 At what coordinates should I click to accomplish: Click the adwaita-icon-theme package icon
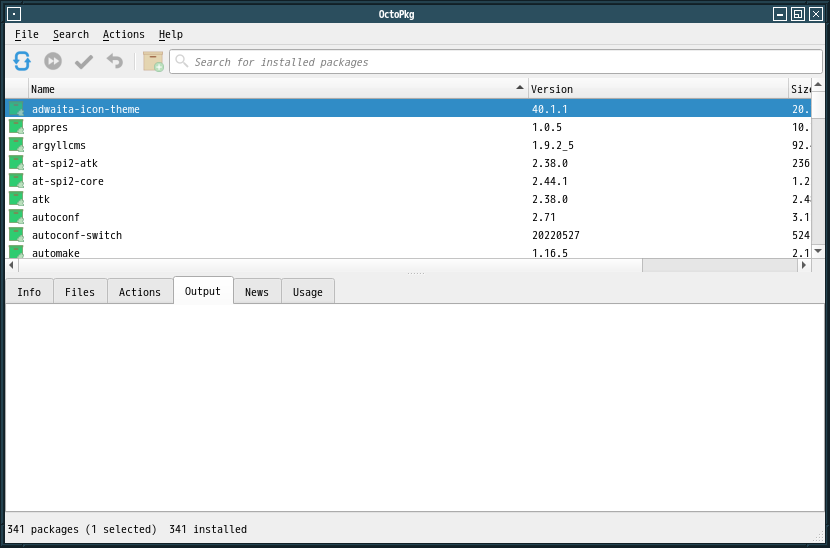pos(16,109)
